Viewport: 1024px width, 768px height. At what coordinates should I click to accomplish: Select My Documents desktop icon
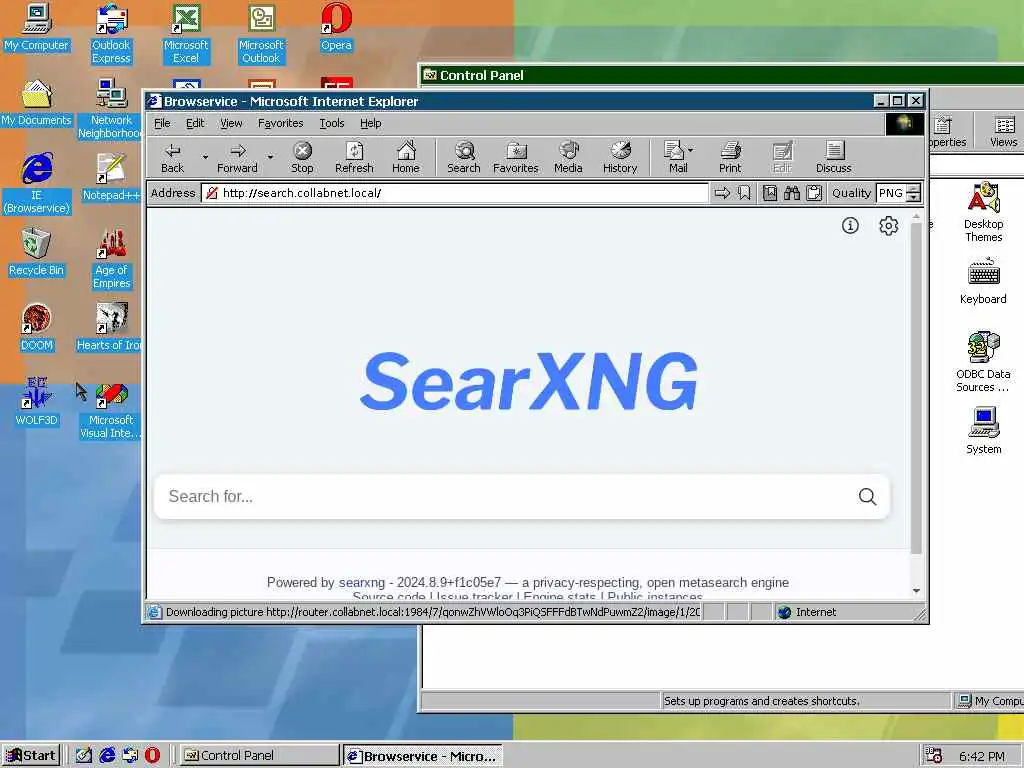coord(37,103)
